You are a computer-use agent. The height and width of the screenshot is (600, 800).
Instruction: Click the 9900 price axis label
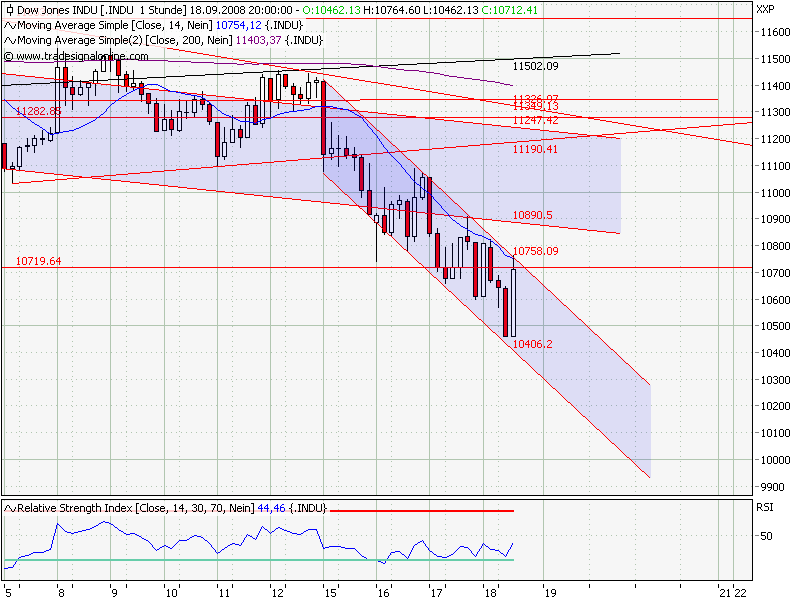[x=772, y=487]
